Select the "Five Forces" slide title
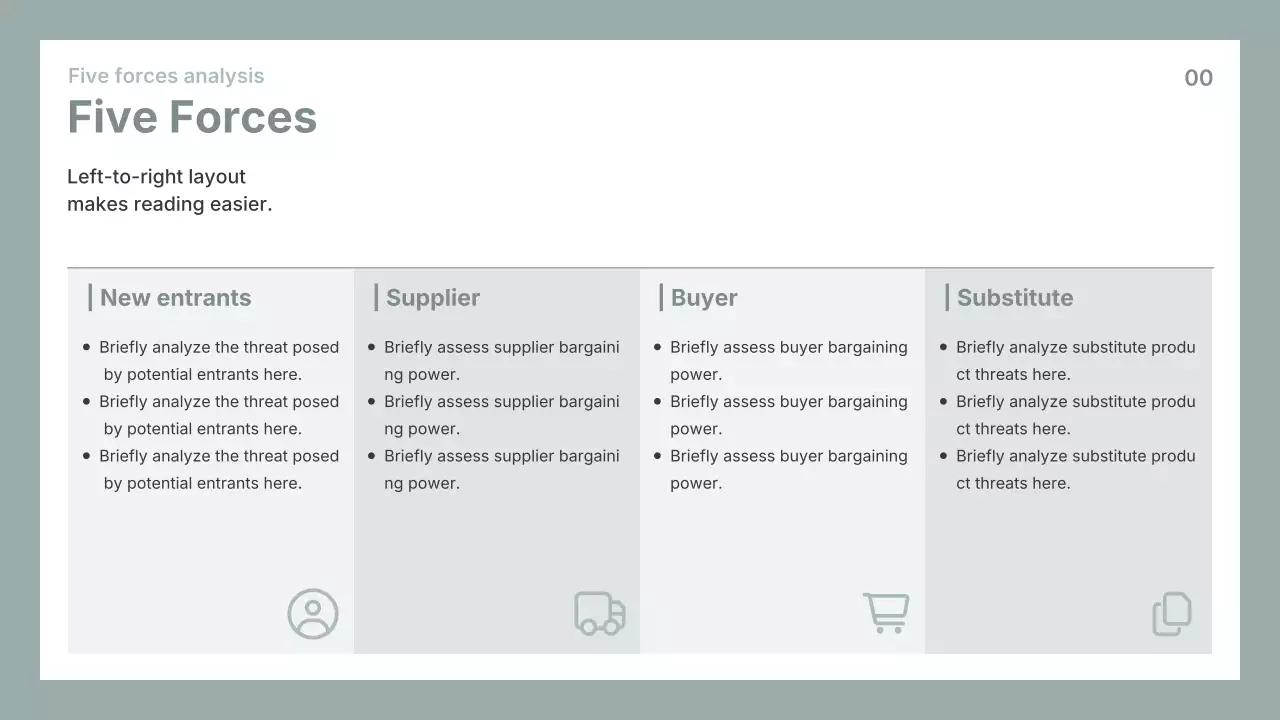The width and height of the screenshot is (1280, 720). [192, 117]
